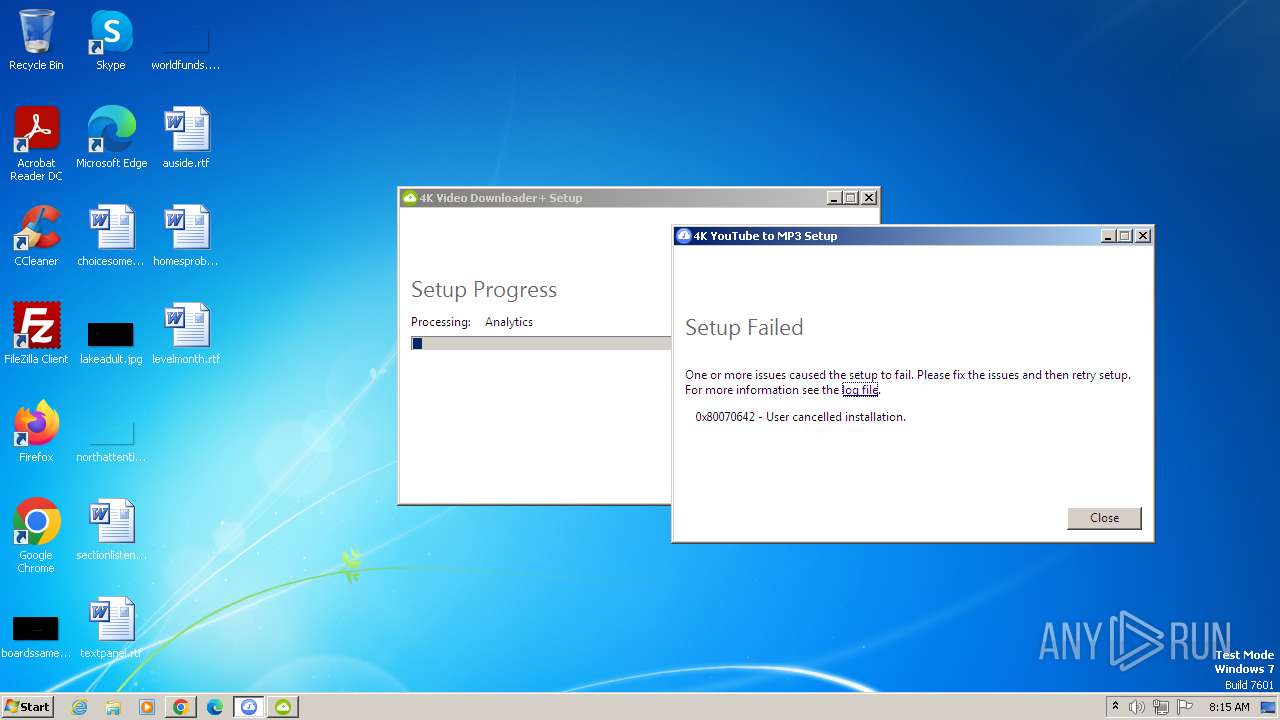Open the network tray icon
Screen dimensions: 1280x720
pos(1161,707)
